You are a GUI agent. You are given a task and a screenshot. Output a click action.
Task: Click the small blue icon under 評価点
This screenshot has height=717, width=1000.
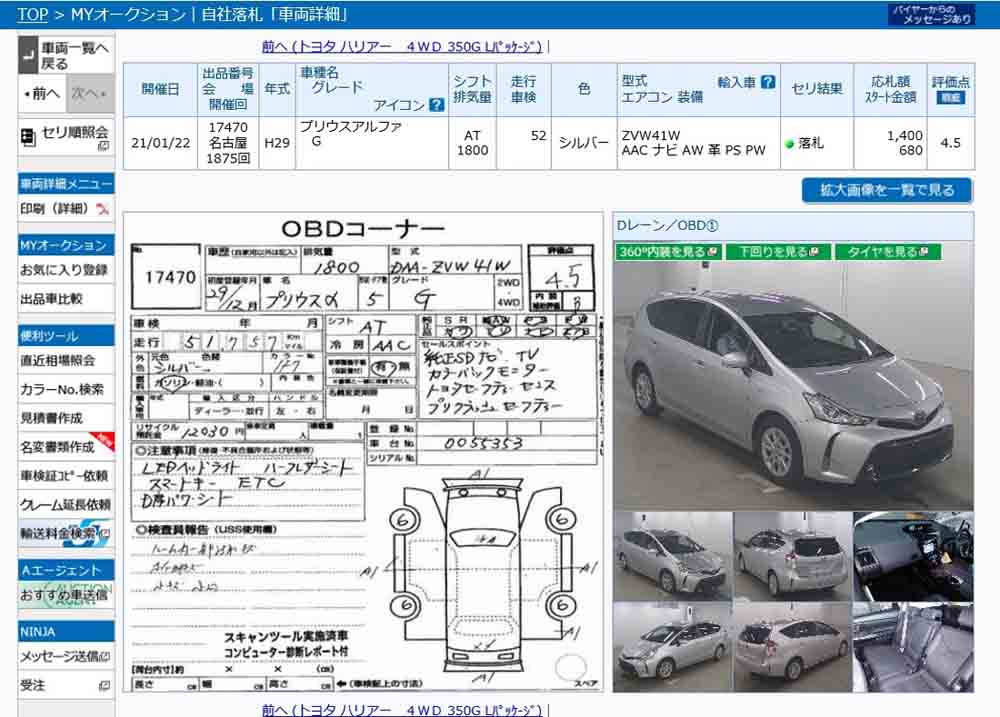coord(950,98)
